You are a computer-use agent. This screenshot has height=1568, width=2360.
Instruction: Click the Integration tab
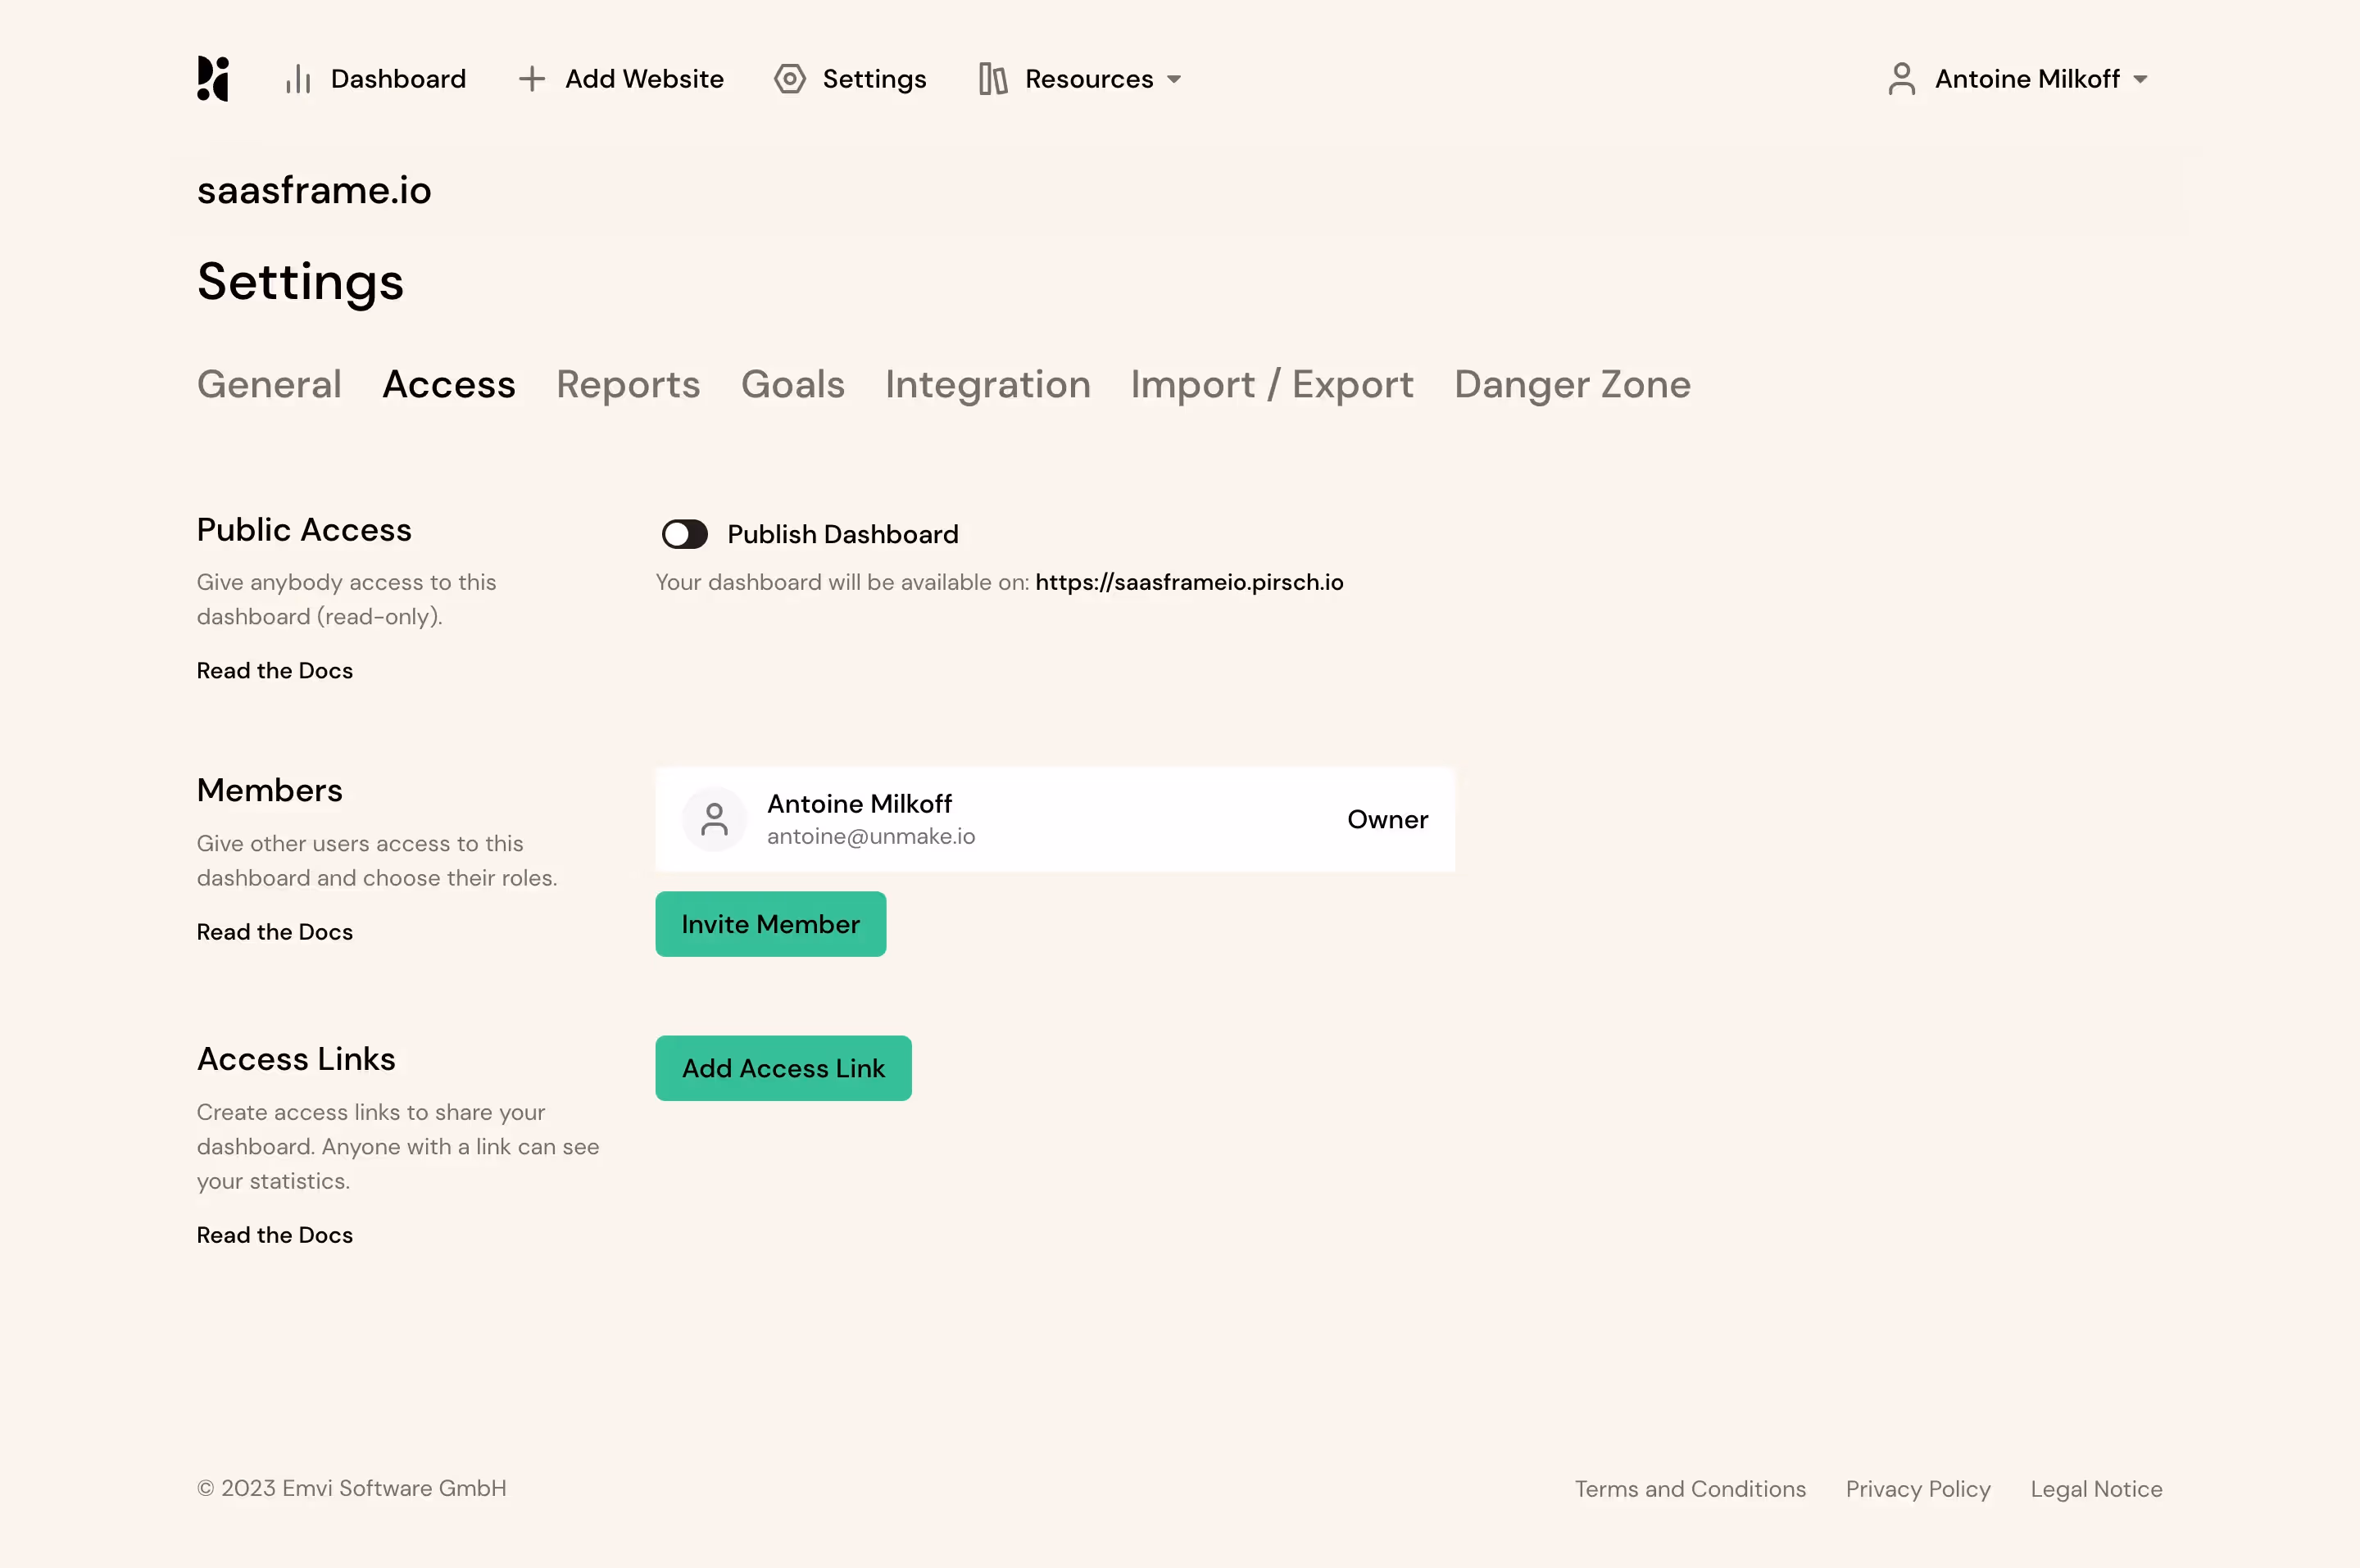[x=987, y=384]
